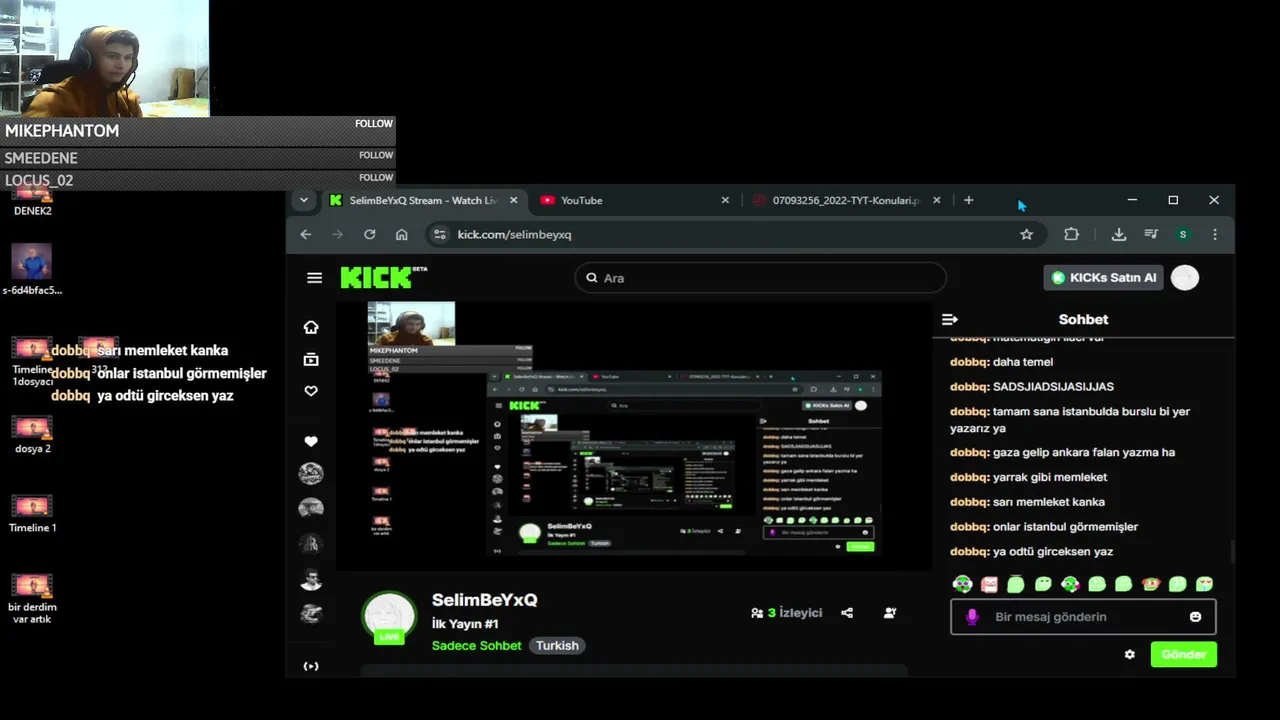Click FOLLOW next to LOCUS_02

pyautogui.click(x=376, y=178)
